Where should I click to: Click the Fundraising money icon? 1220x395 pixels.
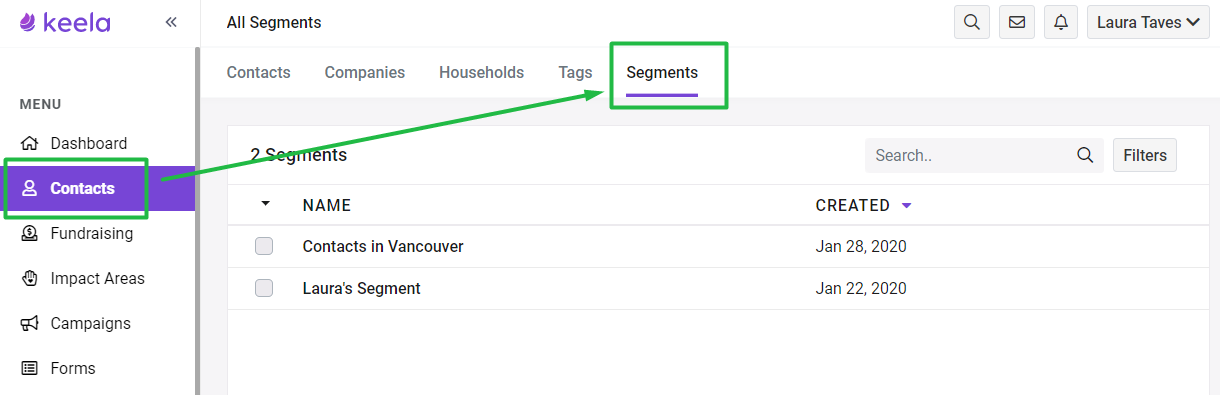[30, 233]
